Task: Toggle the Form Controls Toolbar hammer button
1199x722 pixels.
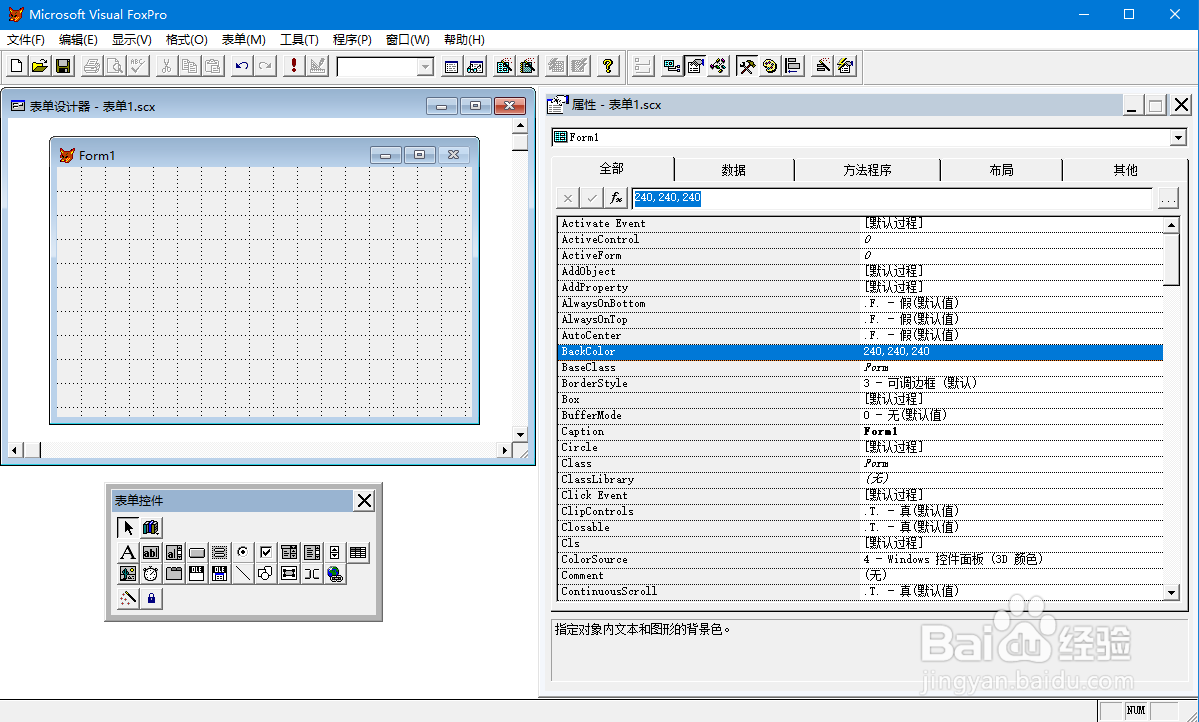Action: tap(747, 66)
